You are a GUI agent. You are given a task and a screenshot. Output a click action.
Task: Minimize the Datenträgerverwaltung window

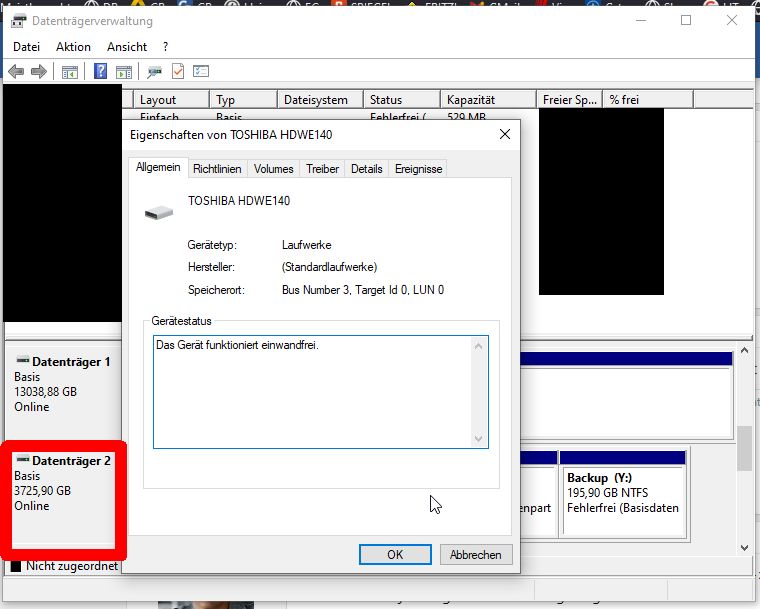click(x=641, y=20)
